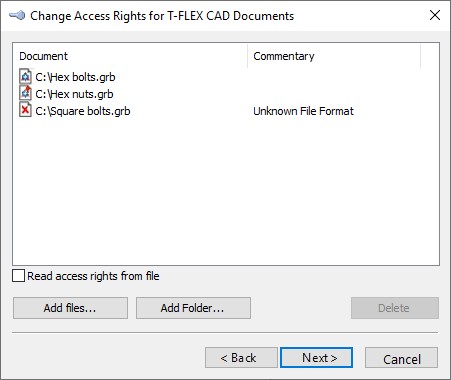Click the Hex bolts.grb file icon

(x=25, y=76)
